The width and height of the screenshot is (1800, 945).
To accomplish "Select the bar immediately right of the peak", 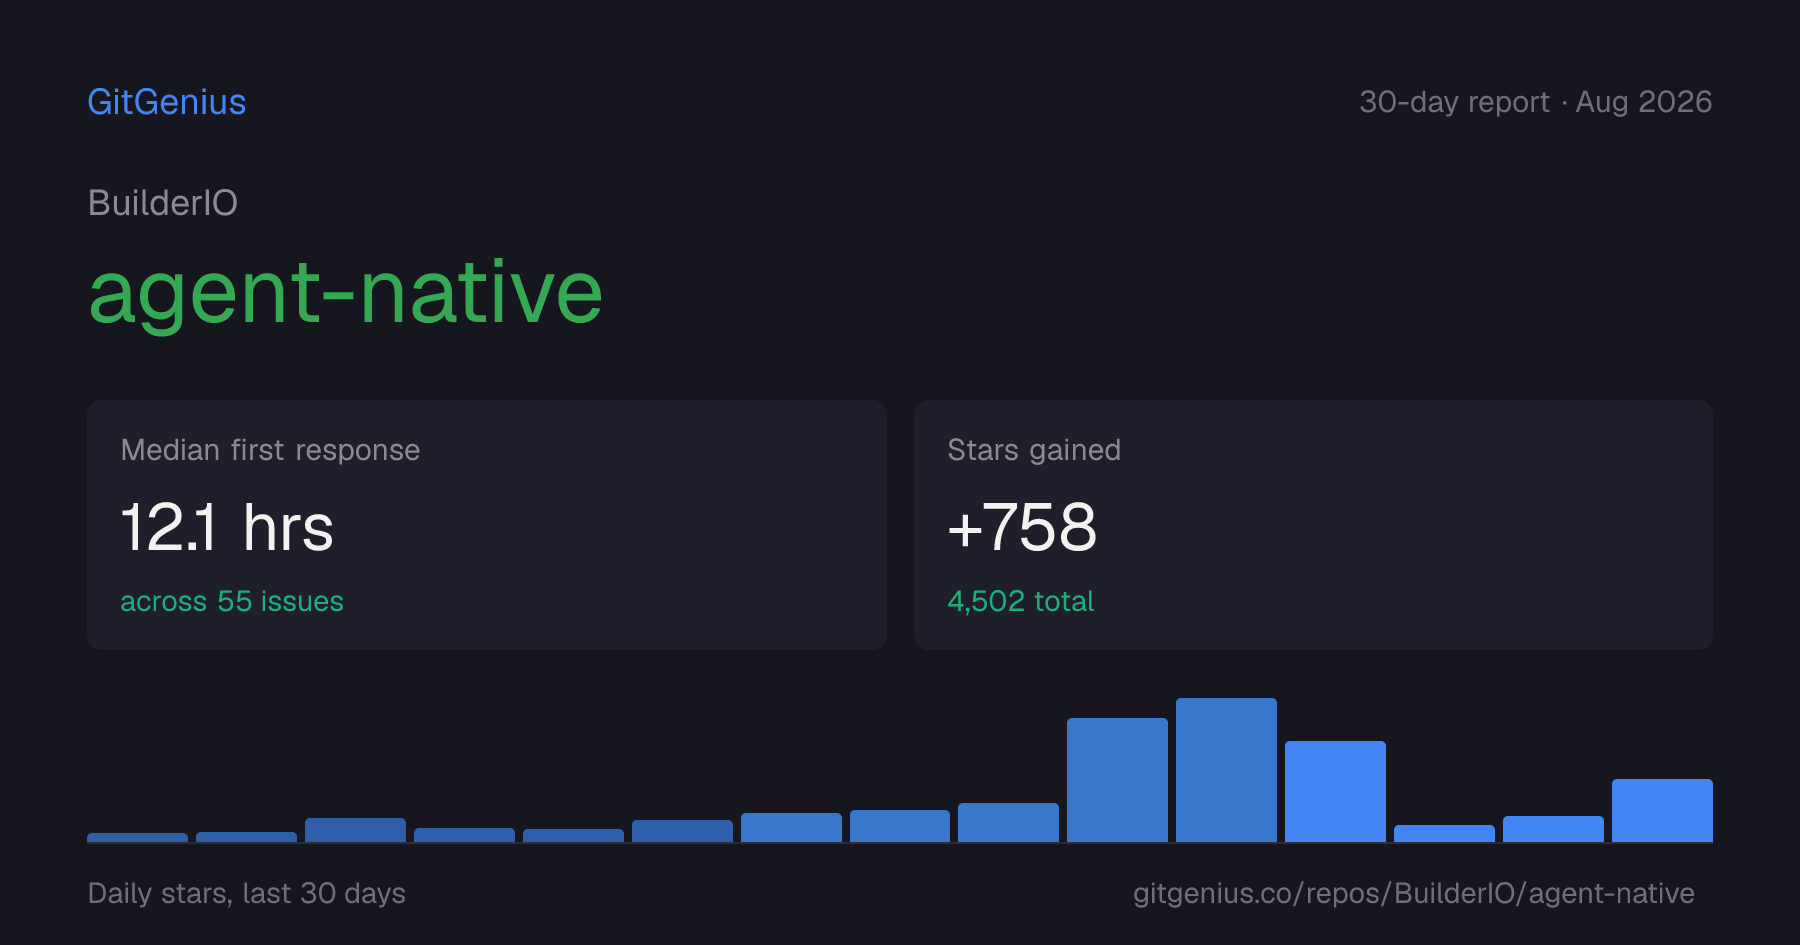I will pos(1335,791).
